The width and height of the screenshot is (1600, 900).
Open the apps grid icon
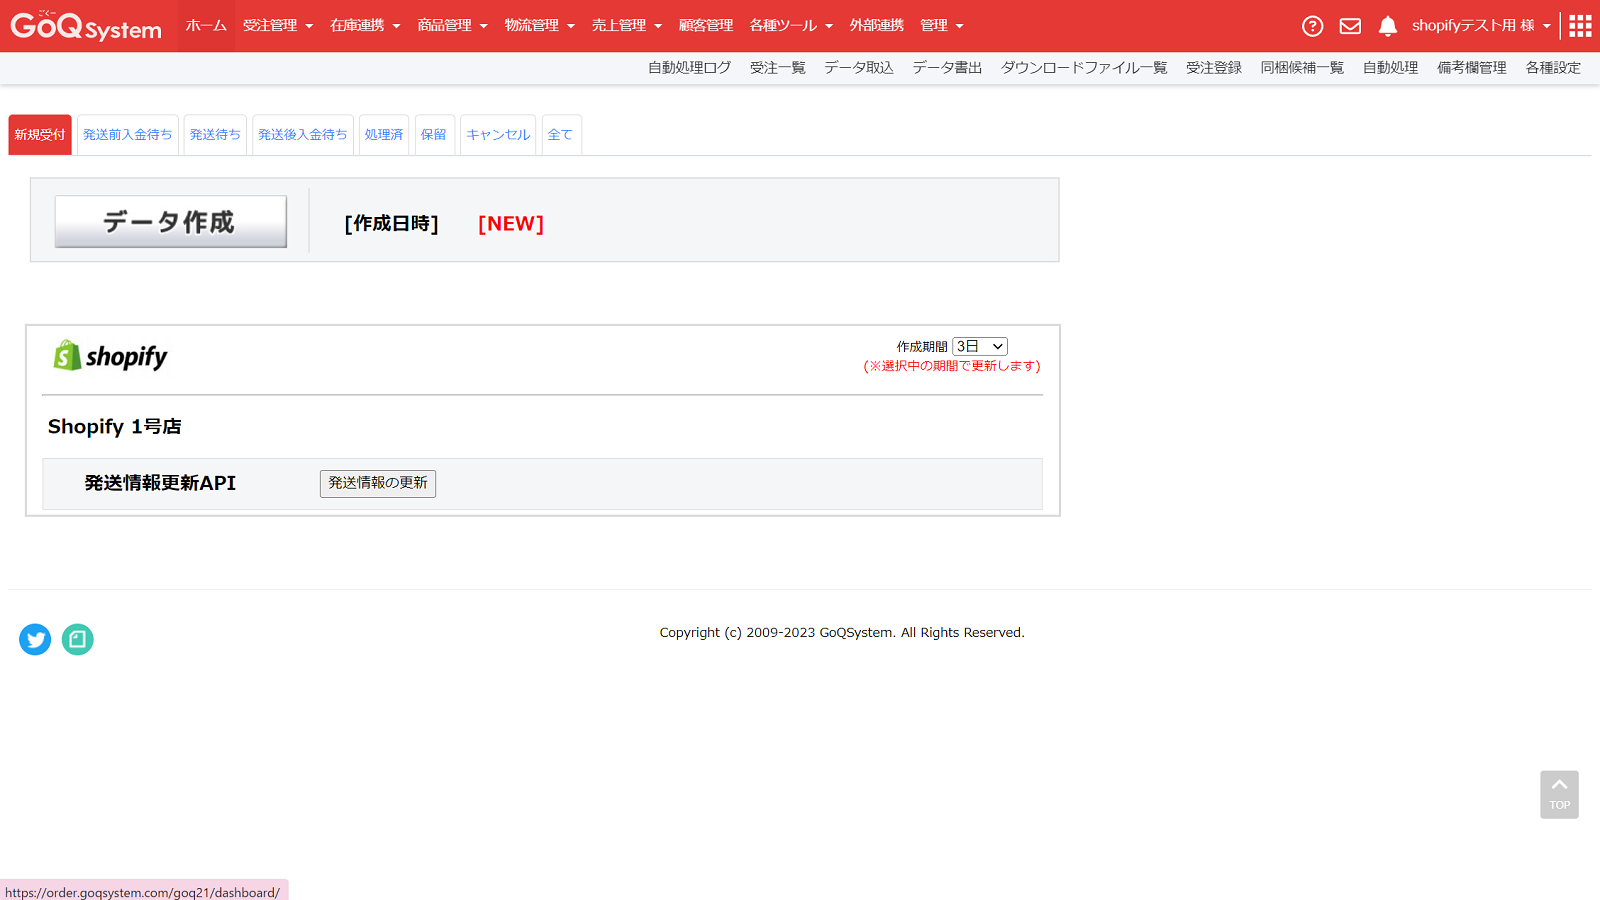[1580, 26]
